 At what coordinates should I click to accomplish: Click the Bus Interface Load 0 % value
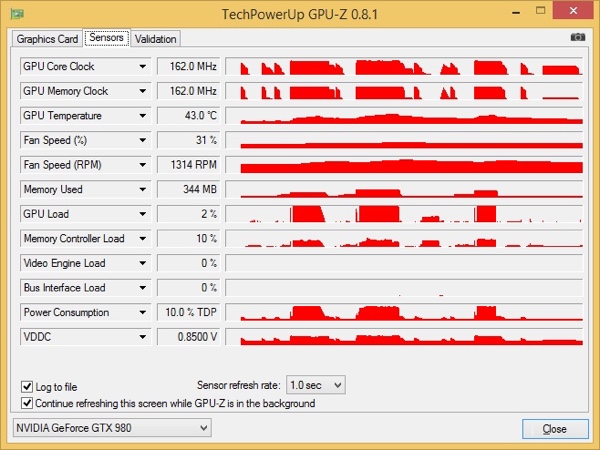pyautogui.click(x=189, y=288)
